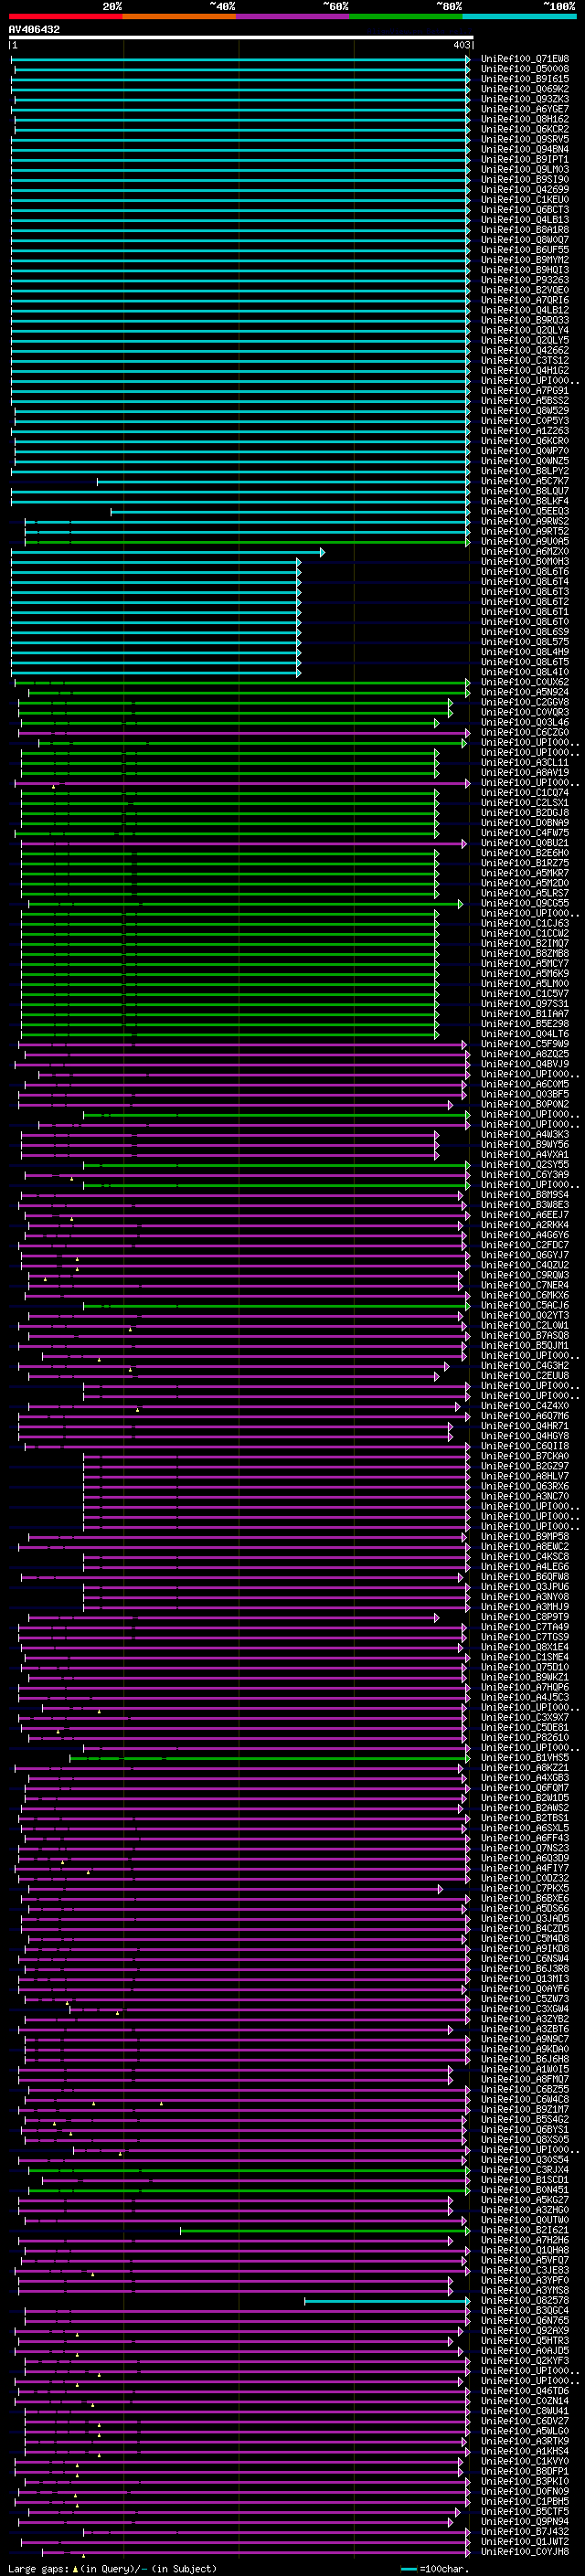The image size is (585, 2576).
Task: Select label UniRef100_Q8L4H9
Action: click(525, 652)
